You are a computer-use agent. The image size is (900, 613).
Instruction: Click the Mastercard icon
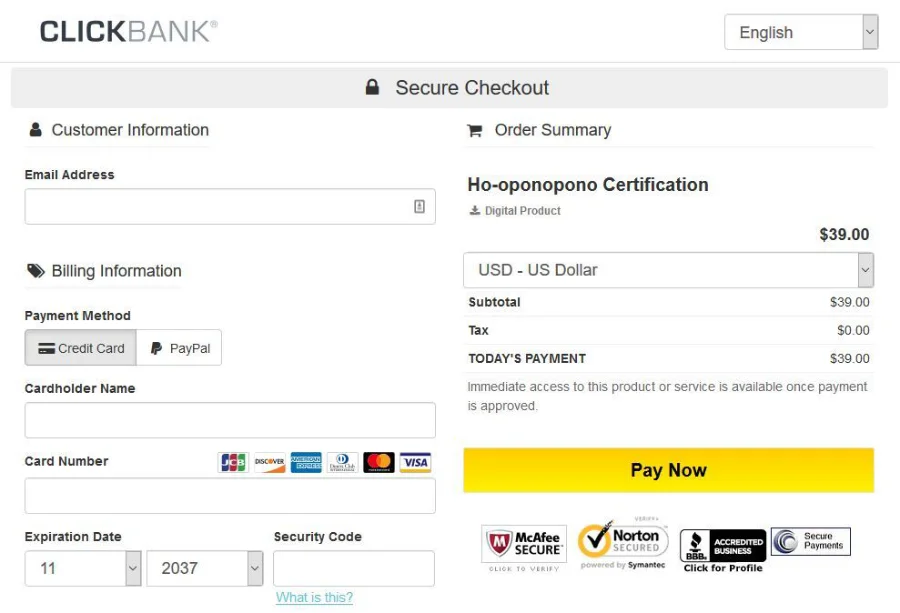(379, 462)
